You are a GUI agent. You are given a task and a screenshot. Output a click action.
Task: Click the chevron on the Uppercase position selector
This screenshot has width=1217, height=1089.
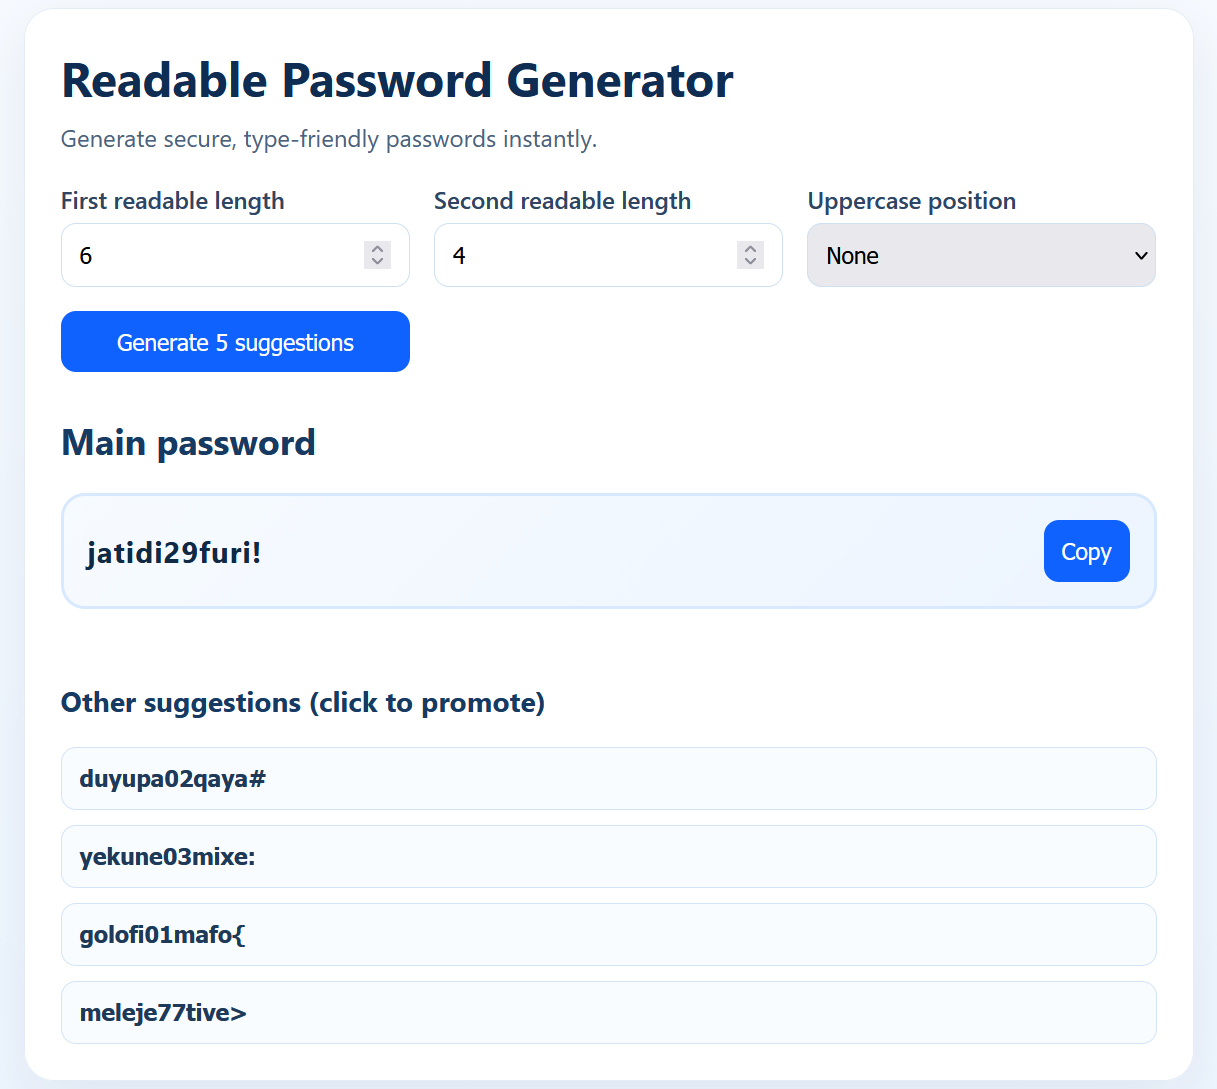pyautogui.click(x=1140, y=255)
